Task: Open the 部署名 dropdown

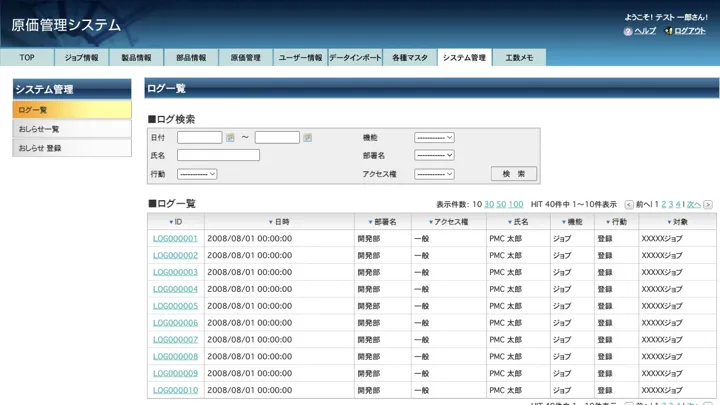Action: point(434,155)
